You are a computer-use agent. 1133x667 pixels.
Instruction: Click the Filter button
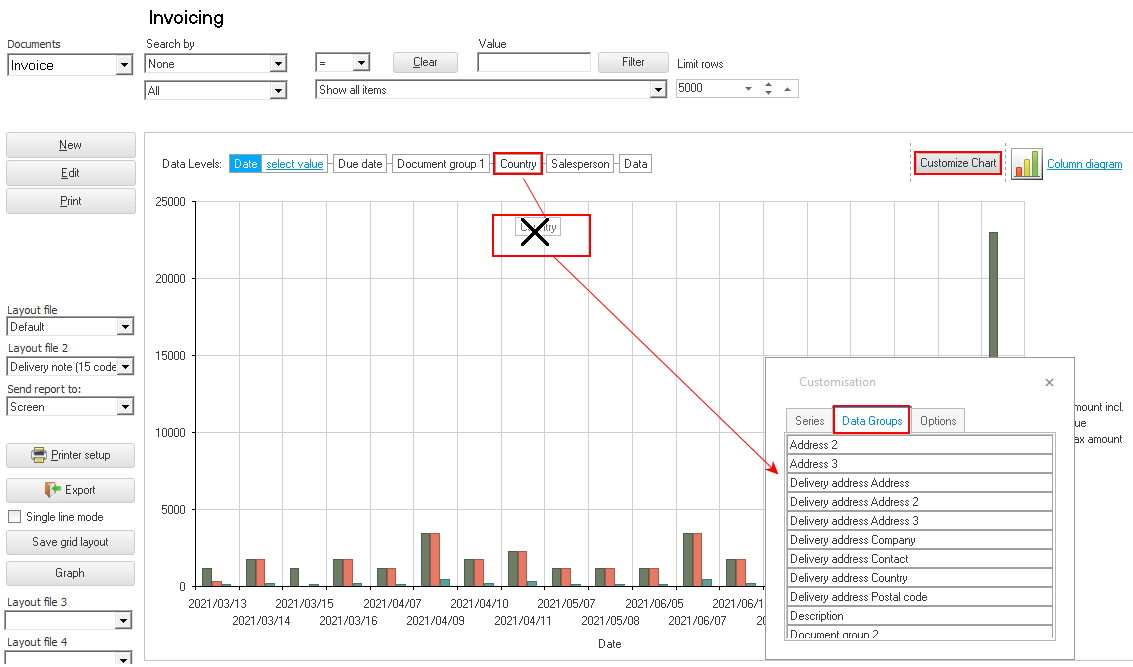tap(633, 62)
